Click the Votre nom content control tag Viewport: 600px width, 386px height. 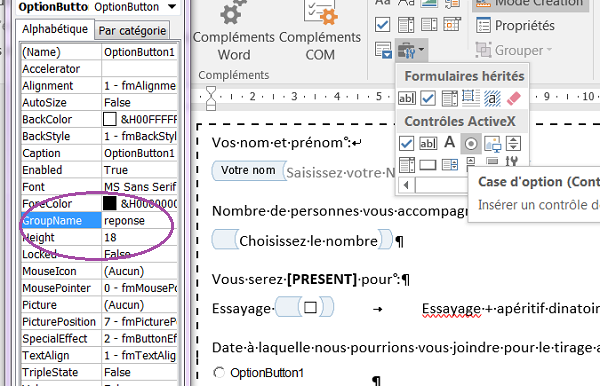tap(248, 170)
